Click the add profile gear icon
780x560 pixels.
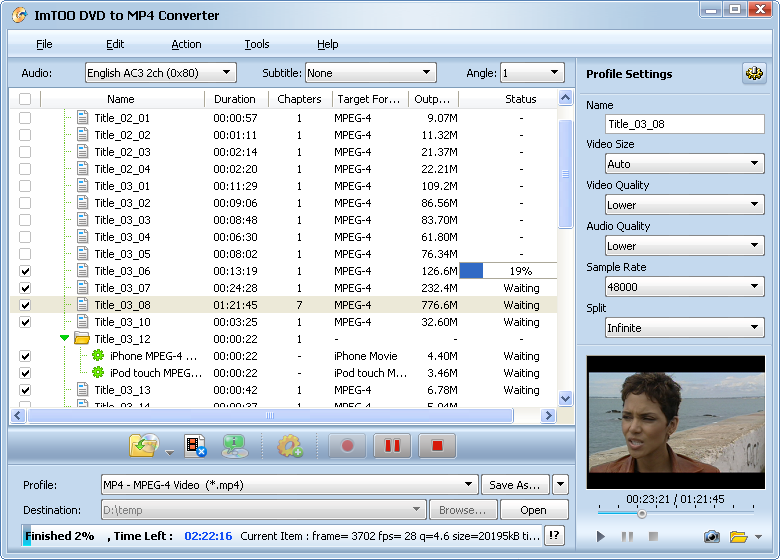pyautogui.click(x=290, y=446)
